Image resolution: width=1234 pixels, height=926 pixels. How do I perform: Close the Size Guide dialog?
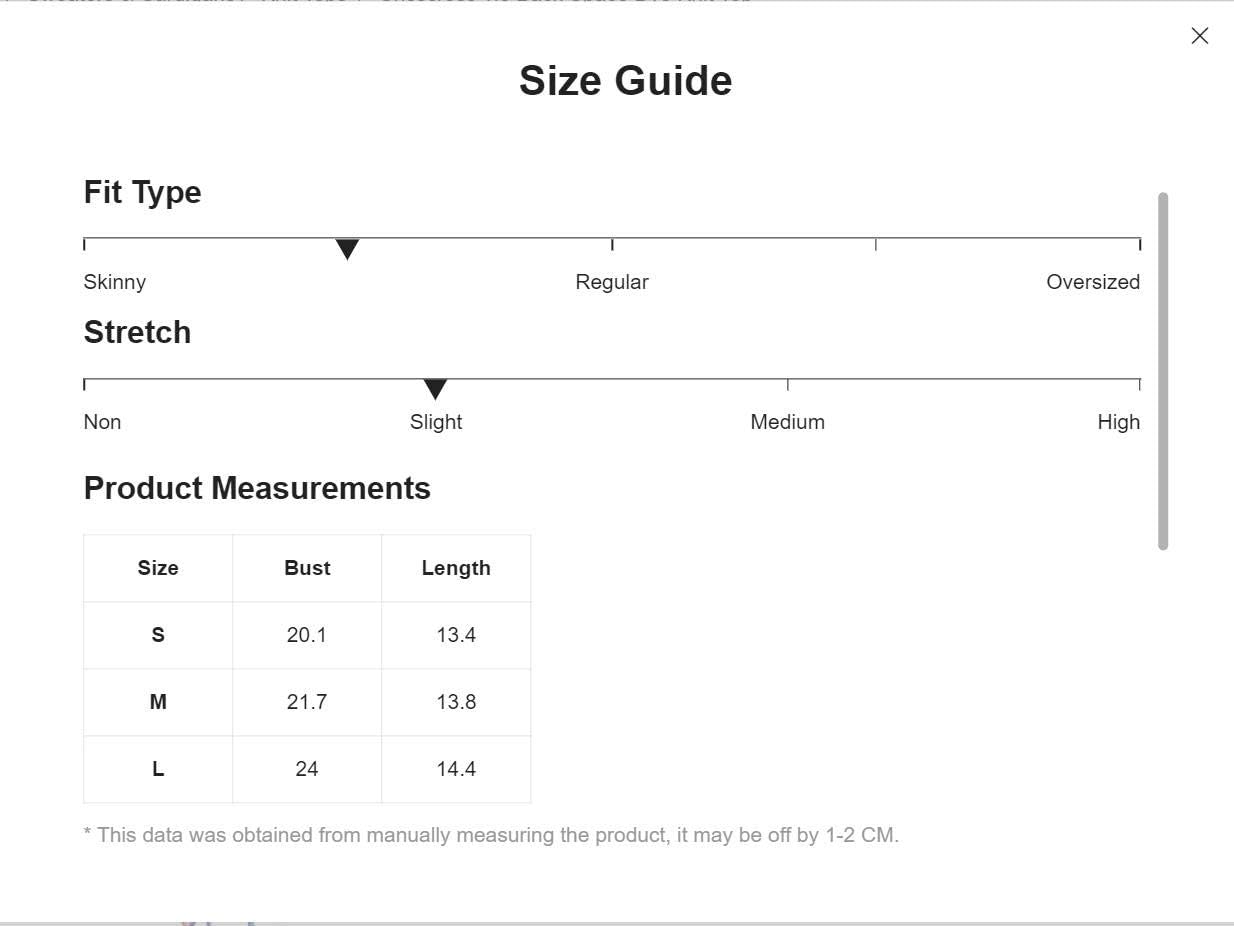point(1200,36)
